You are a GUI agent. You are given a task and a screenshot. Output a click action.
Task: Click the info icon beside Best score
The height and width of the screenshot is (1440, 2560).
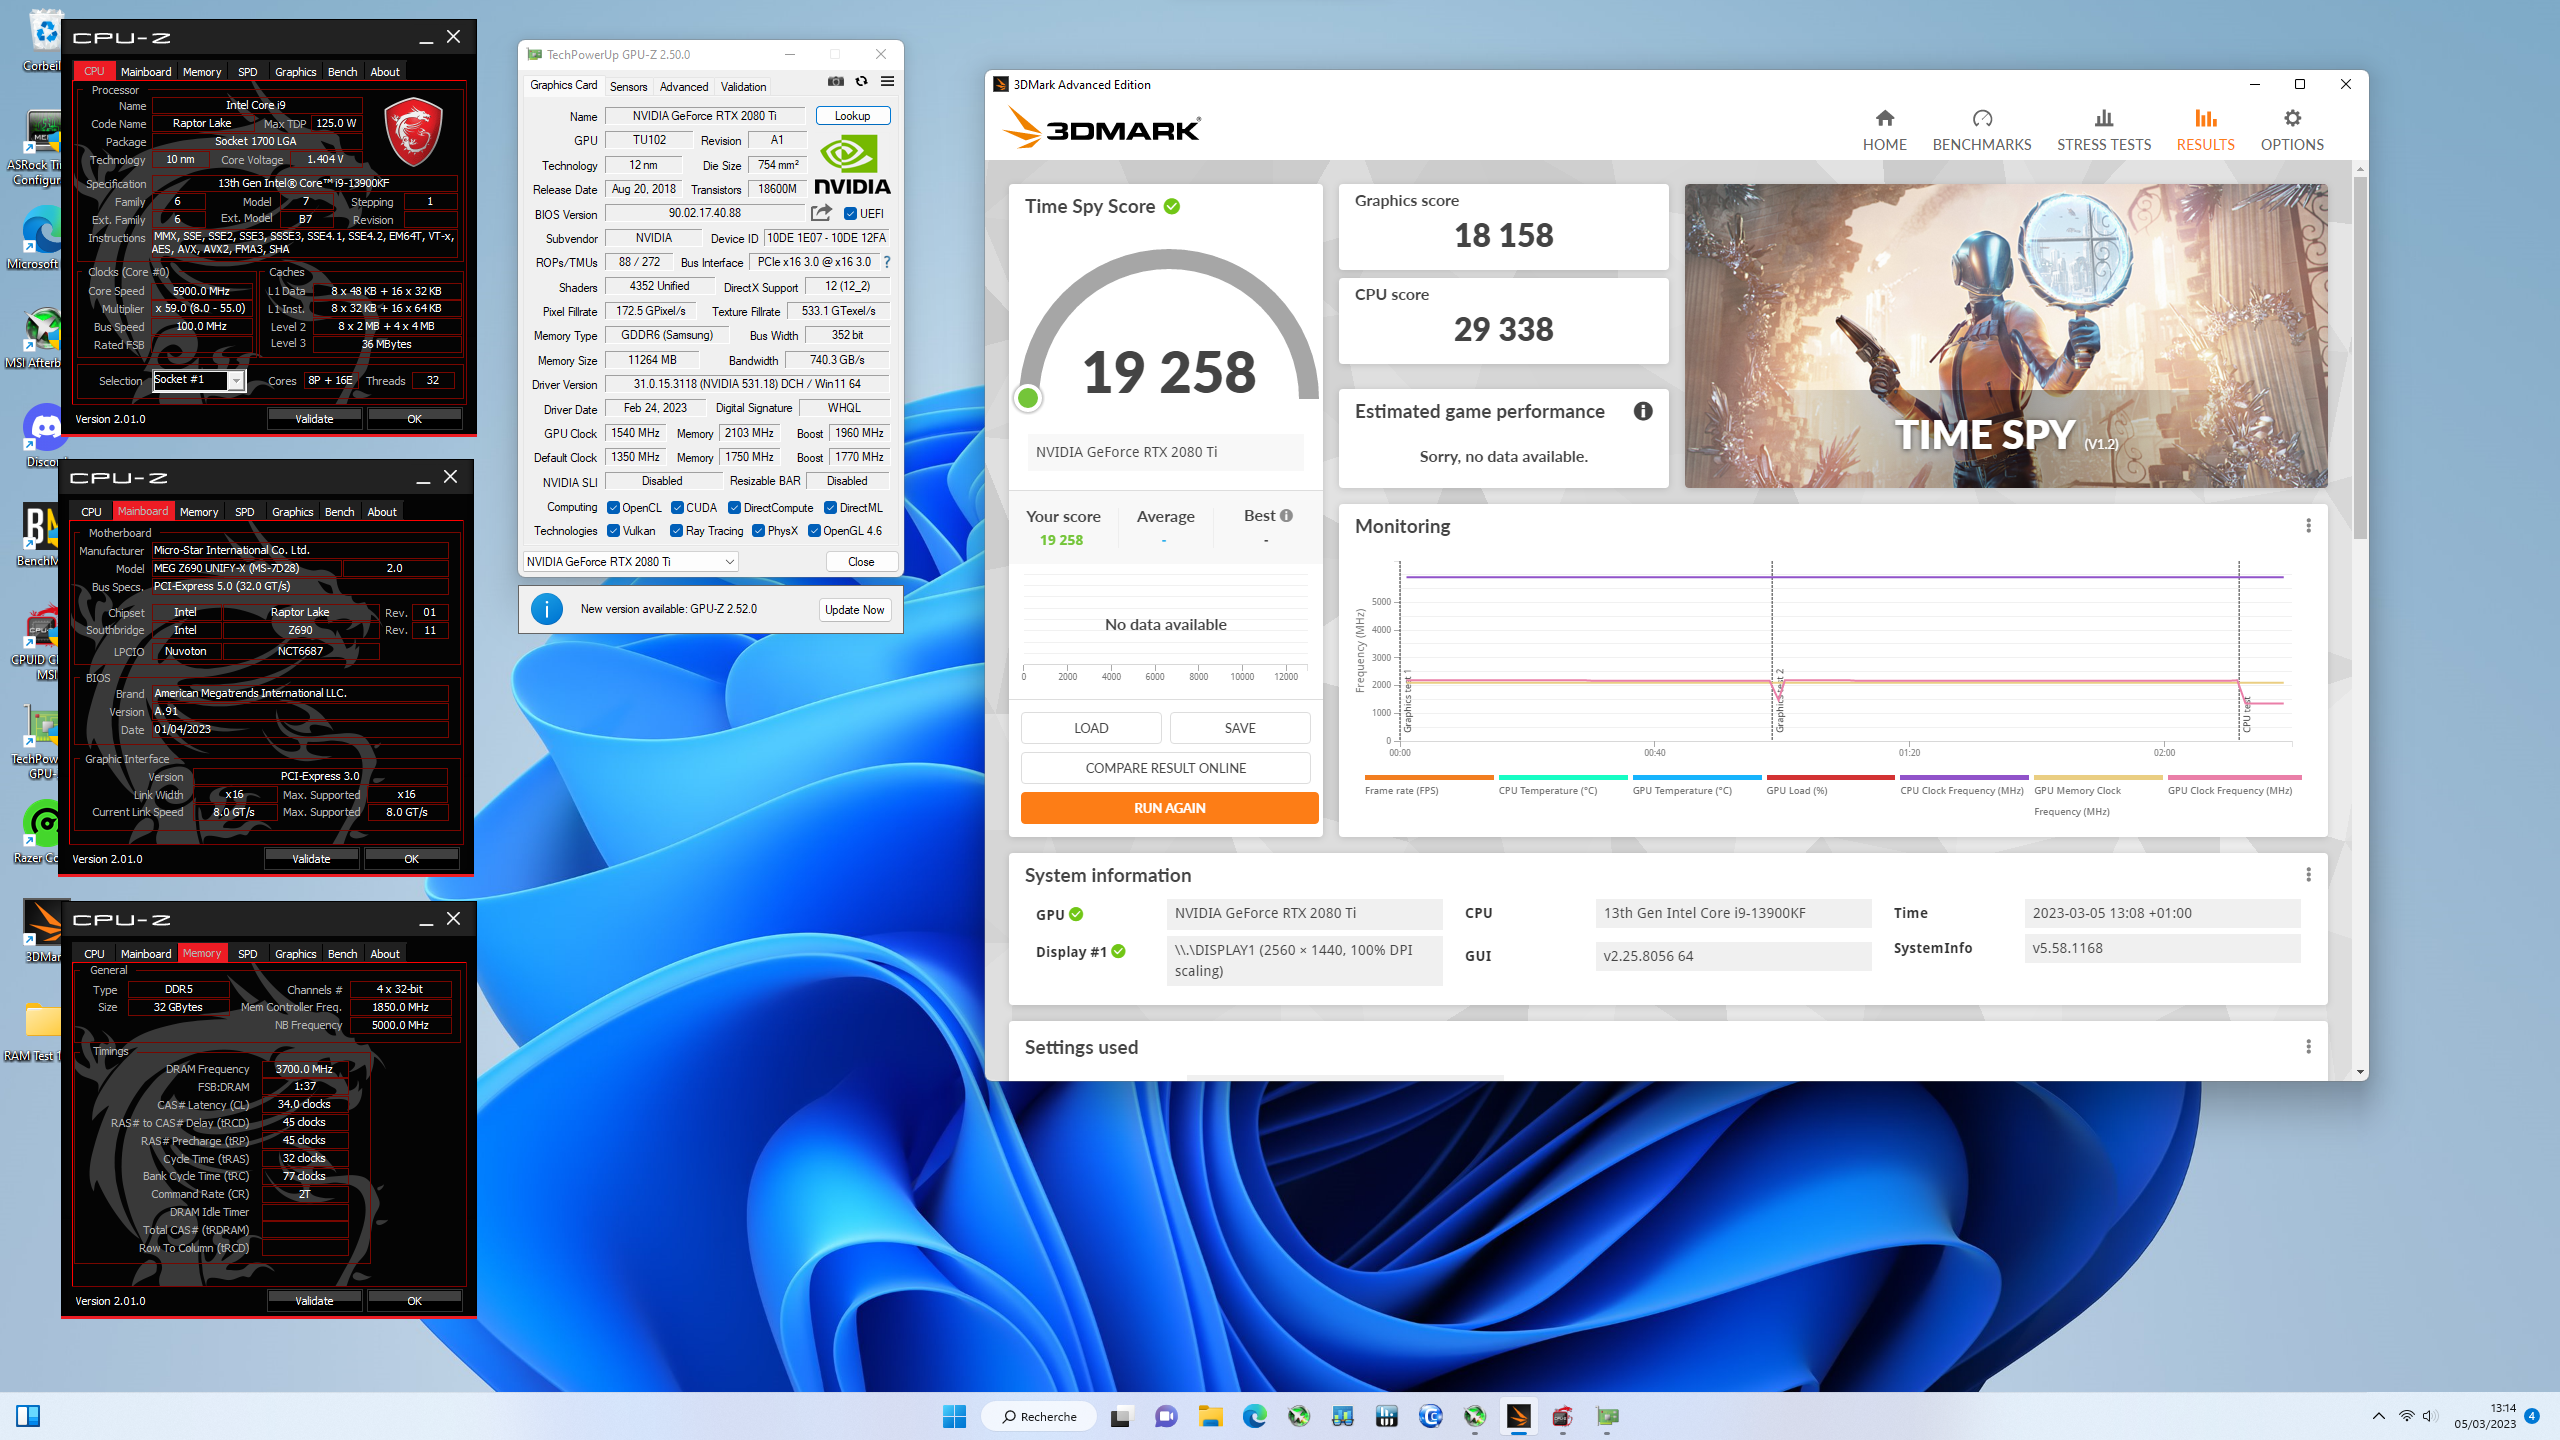1286,516
